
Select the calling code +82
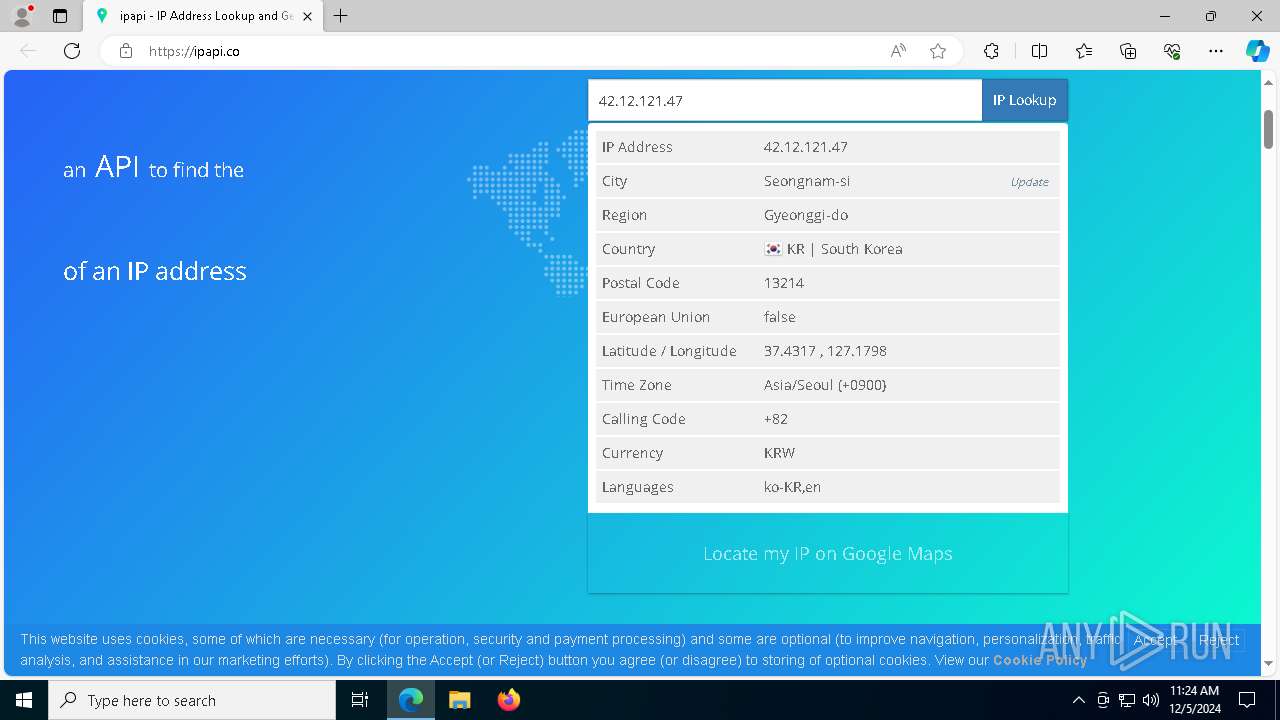click(x=776, y=419)
